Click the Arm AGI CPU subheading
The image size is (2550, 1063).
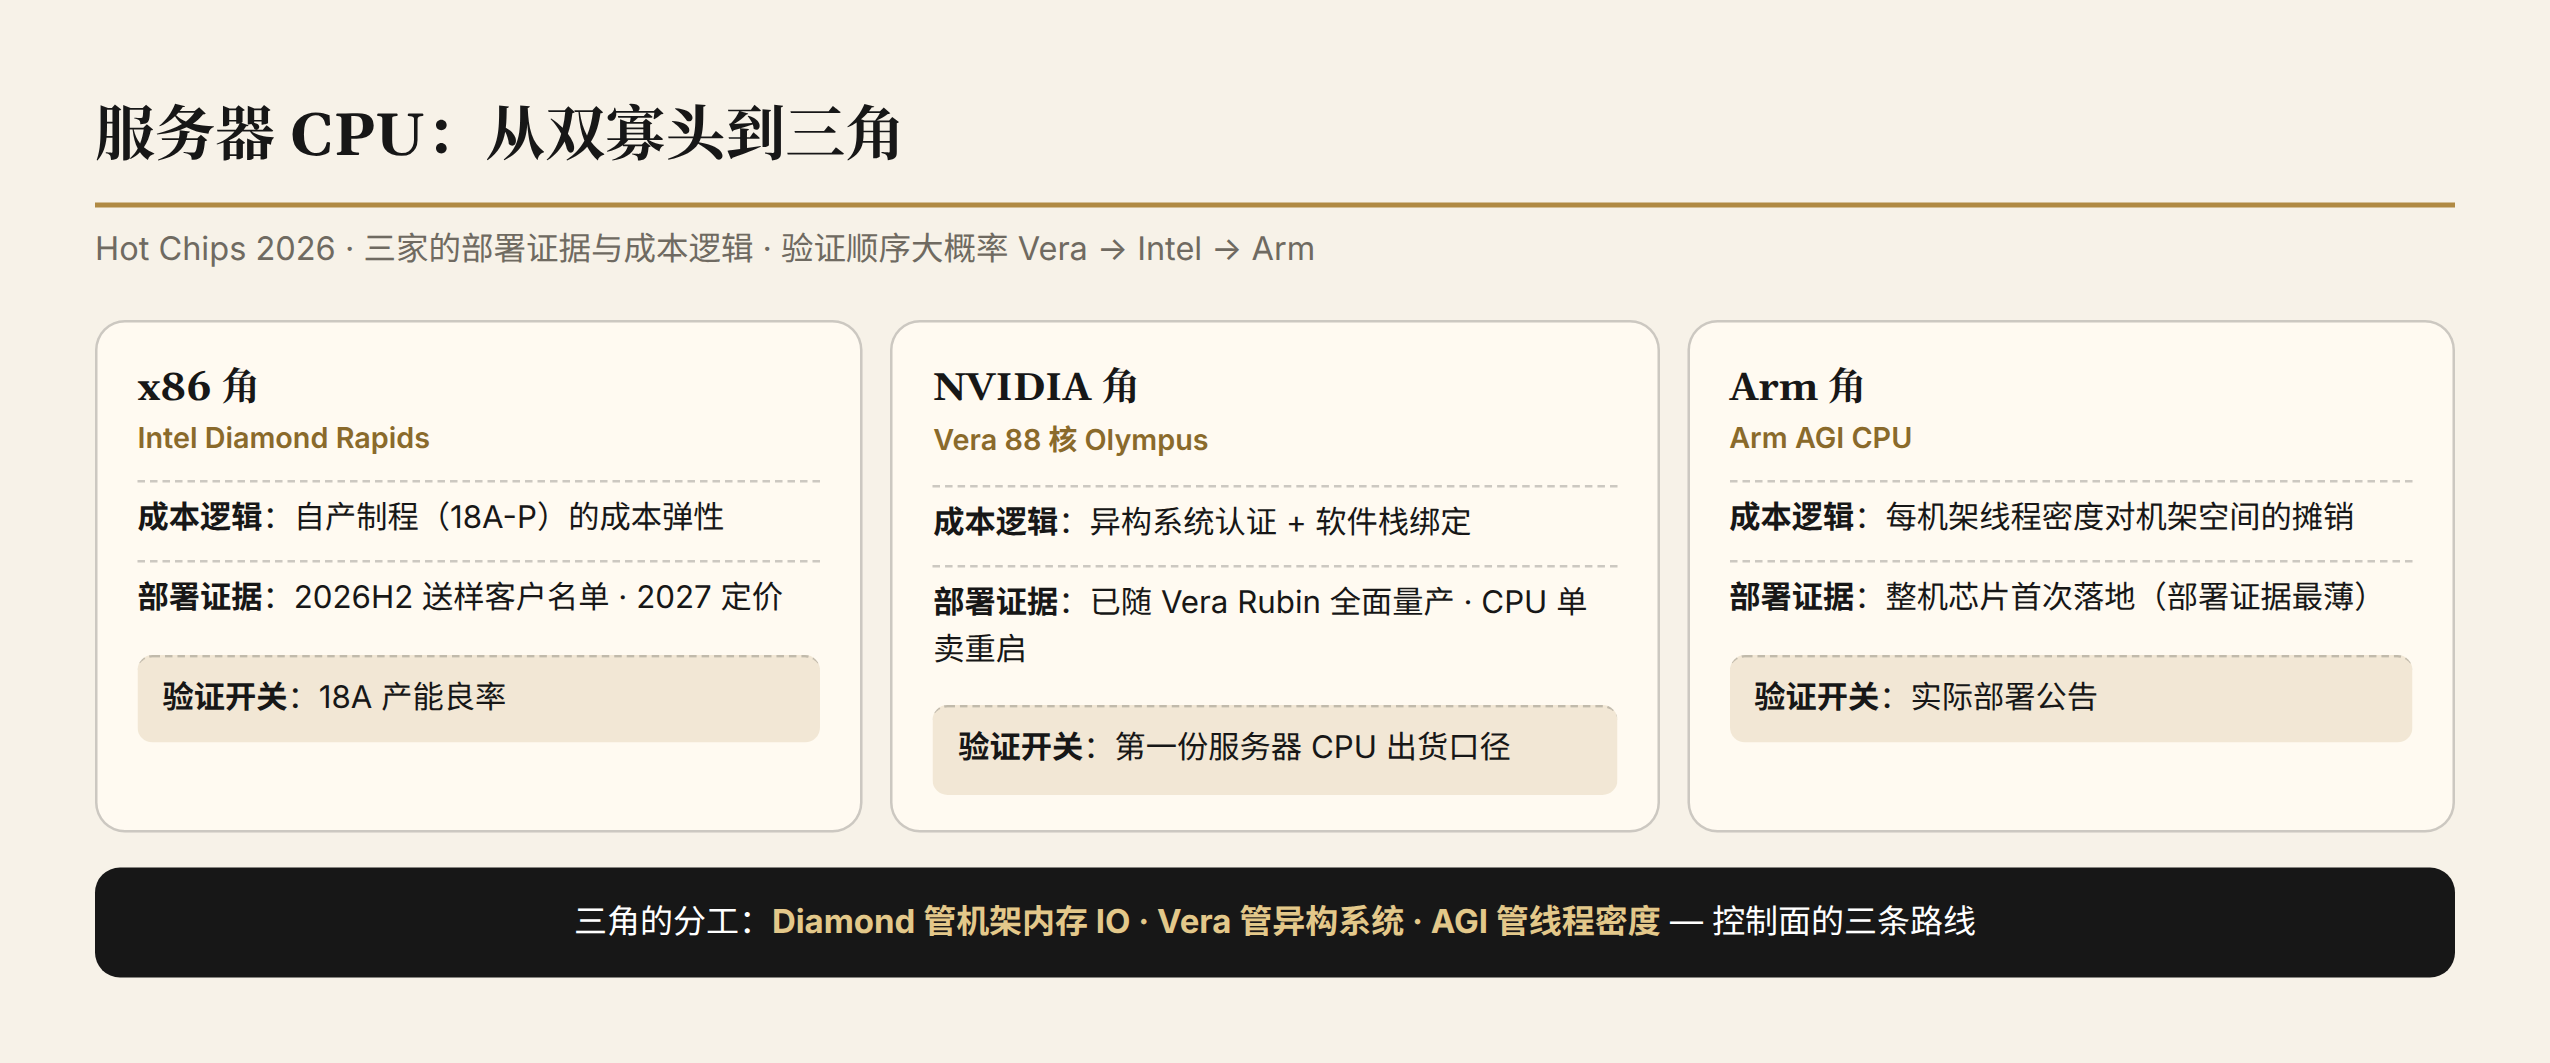1820,438
